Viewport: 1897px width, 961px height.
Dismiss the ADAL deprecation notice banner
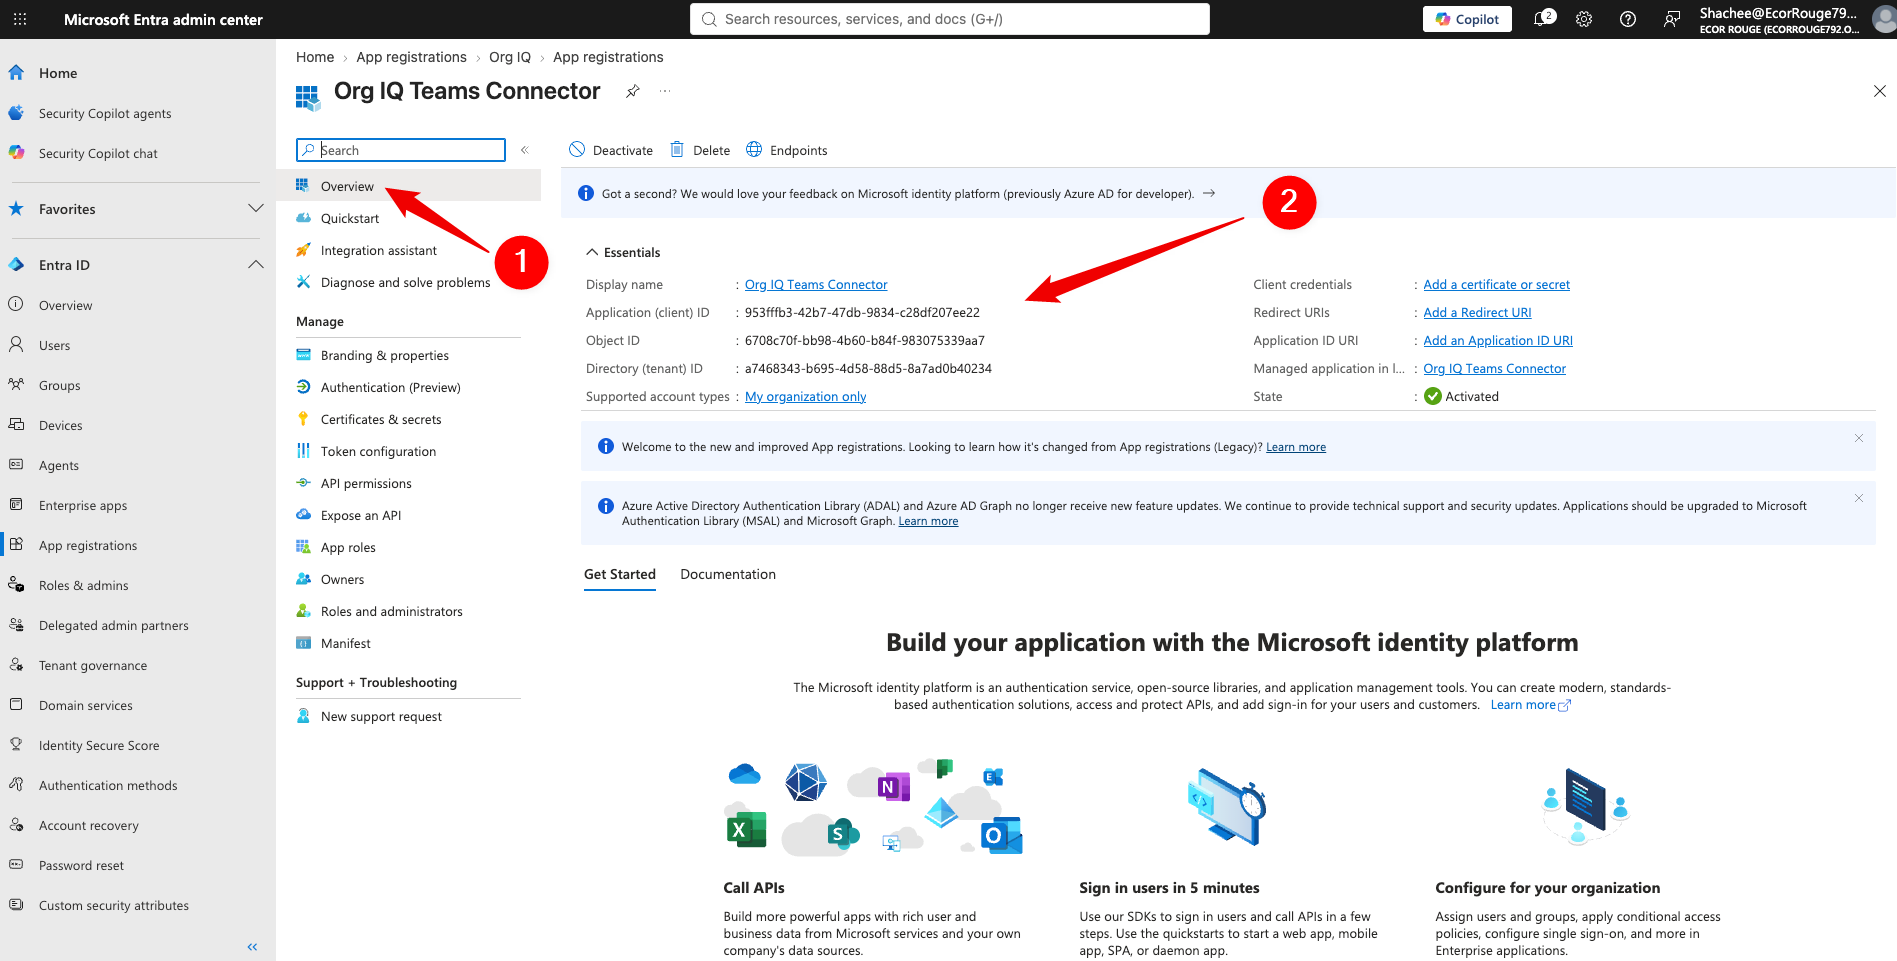(1859, 498)
